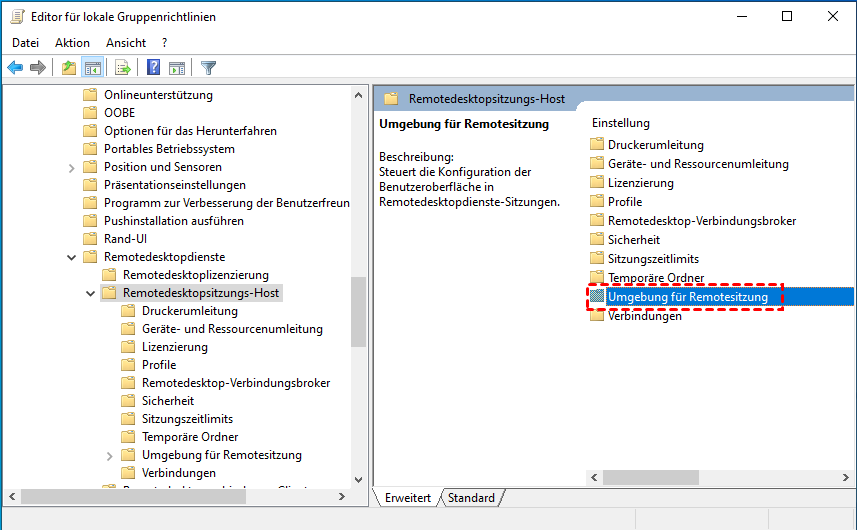Open the Ansicht menu
857x530 pixels.
[x=126, y=43]
